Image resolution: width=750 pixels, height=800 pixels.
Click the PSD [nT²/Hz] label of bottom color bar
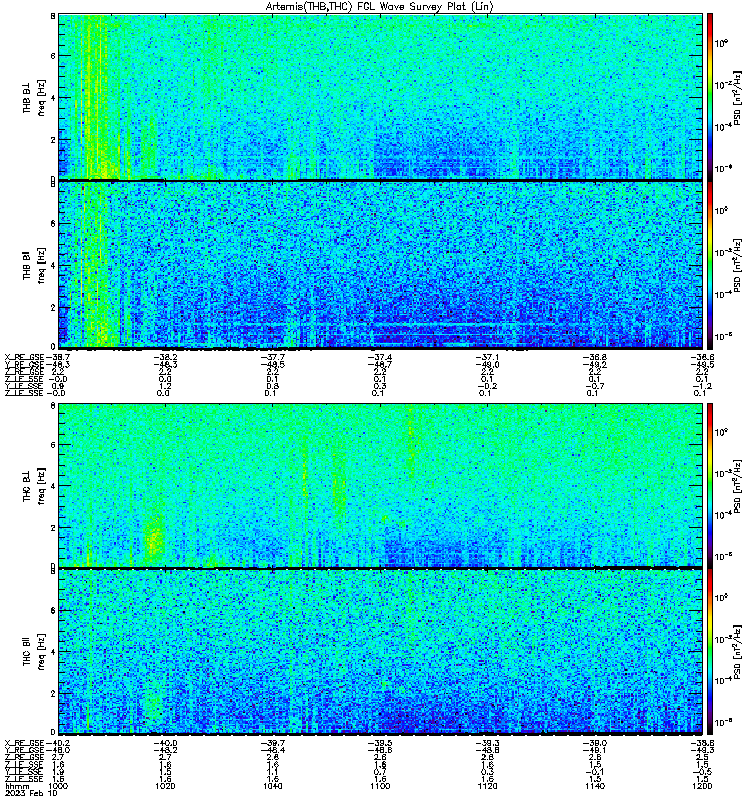coord(737,652)
